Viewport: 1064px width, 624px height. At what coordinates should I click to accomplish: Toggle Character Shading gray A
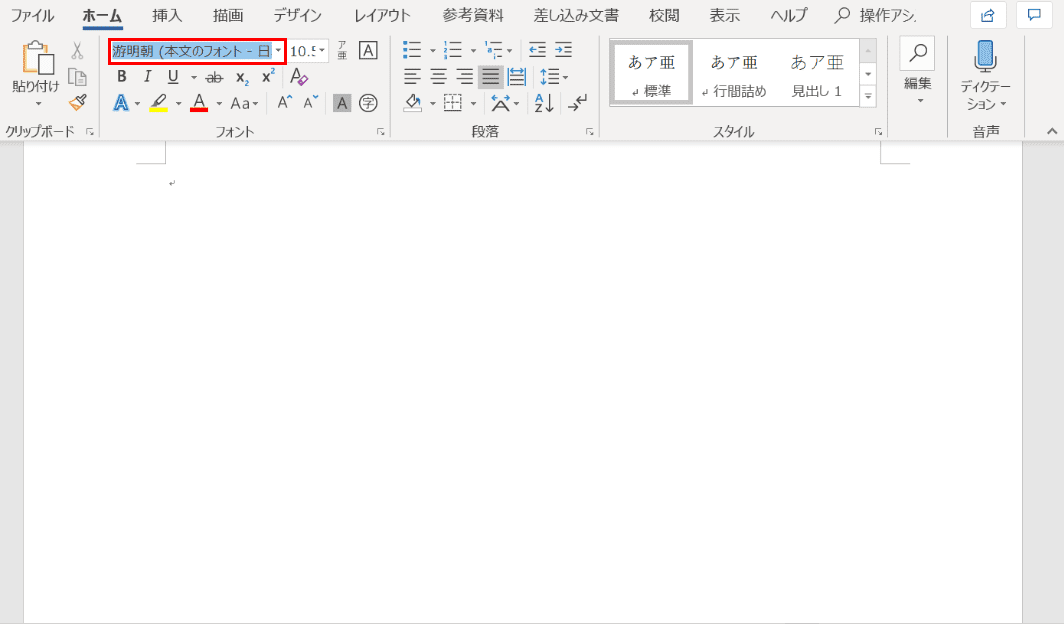point(342,103)
